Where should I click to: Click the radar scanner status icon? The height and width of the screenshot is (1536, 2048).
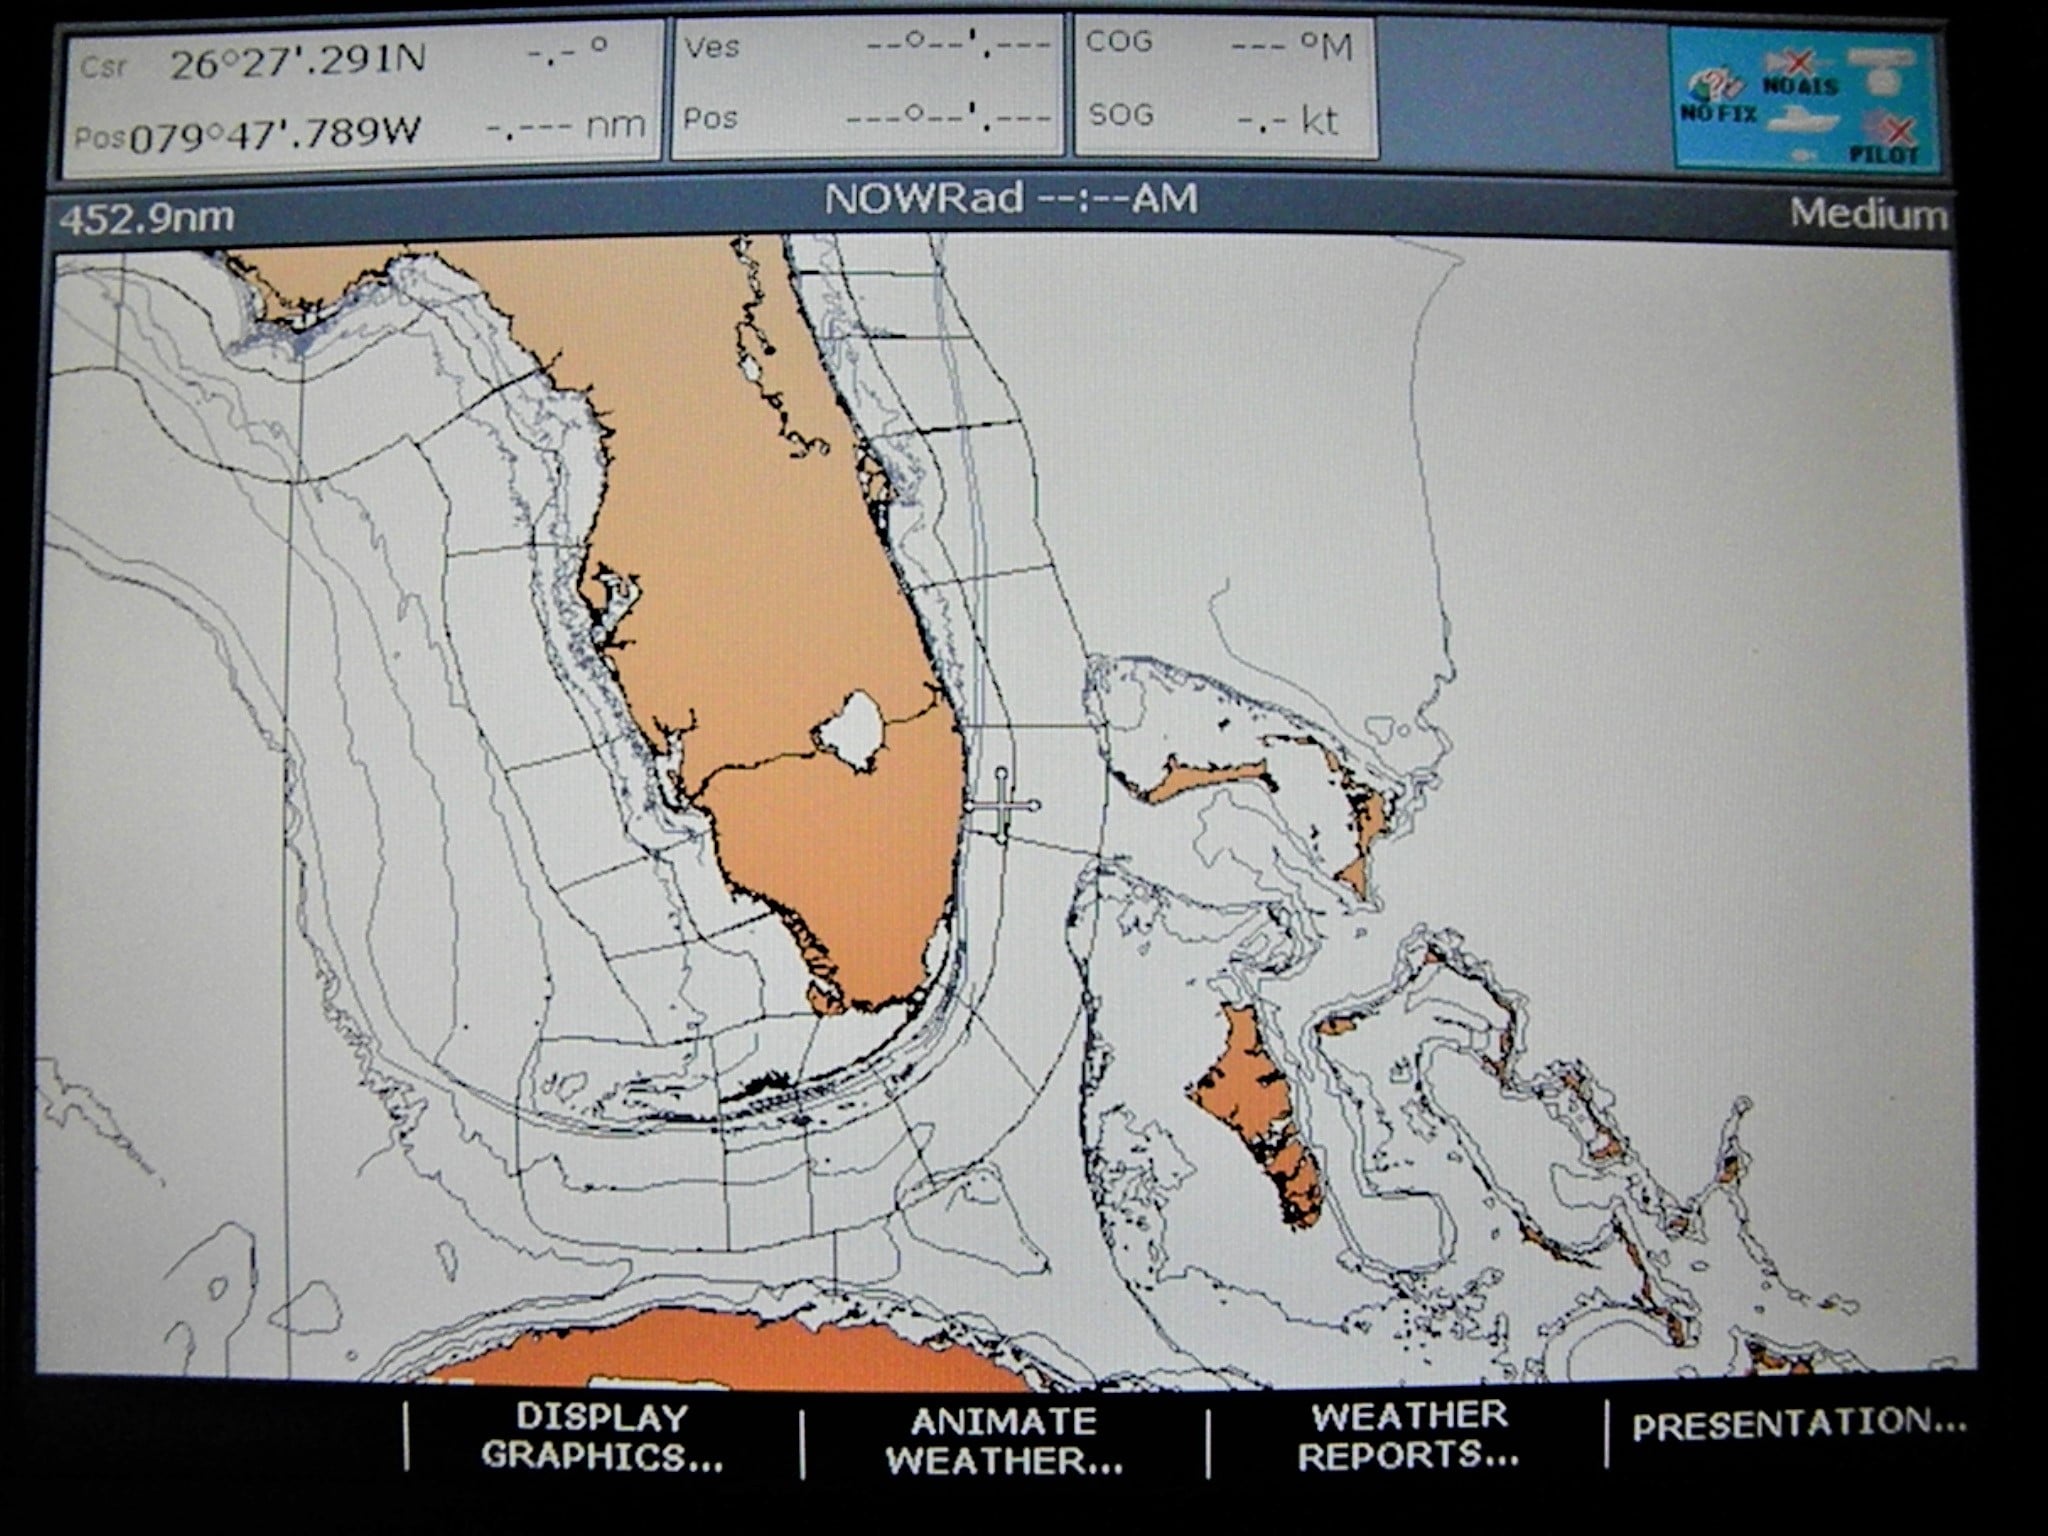coord(1880,69)
